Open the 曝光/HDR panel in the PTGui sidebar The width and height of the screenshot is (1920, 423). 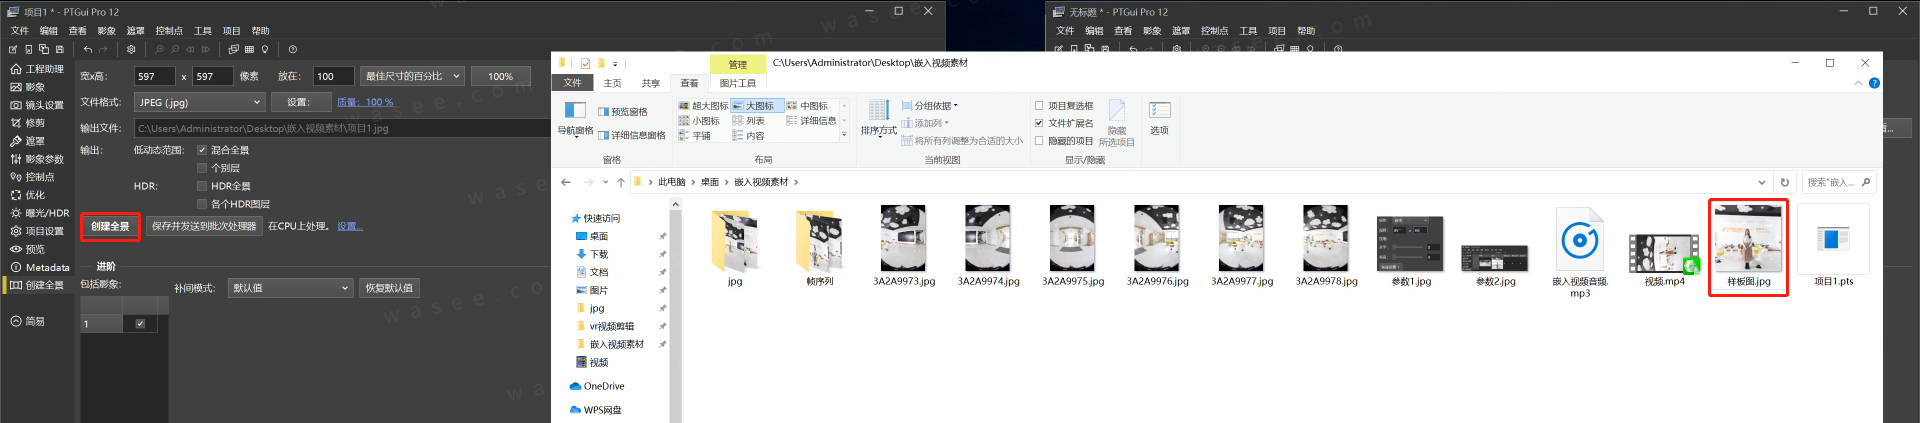coord(40,213)
